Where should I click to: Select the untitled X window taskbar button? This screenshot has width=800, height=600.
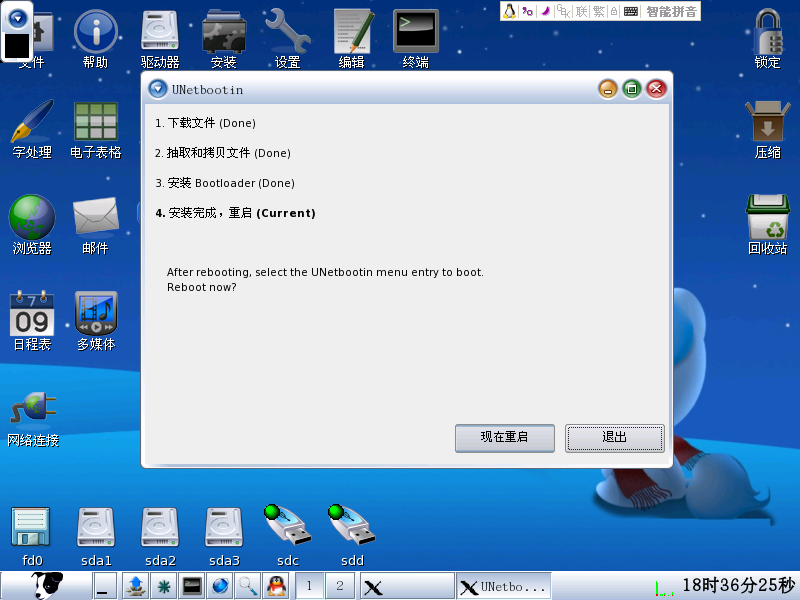pyautogui.click(x=407, y=586)
